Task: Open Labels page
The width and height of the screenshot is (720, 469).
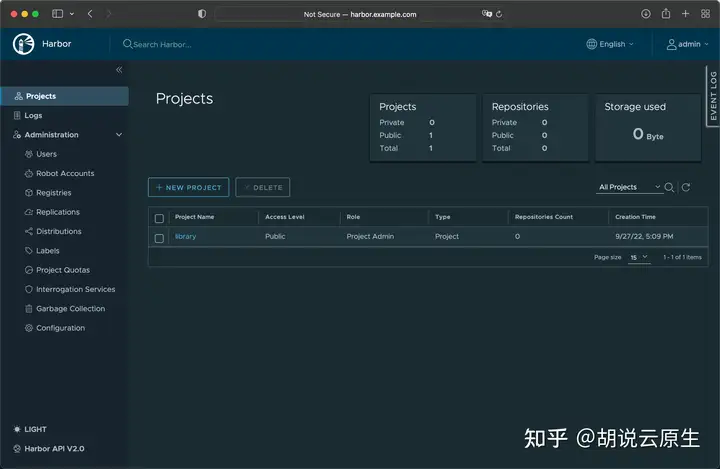Action: (x=47, y=250)
